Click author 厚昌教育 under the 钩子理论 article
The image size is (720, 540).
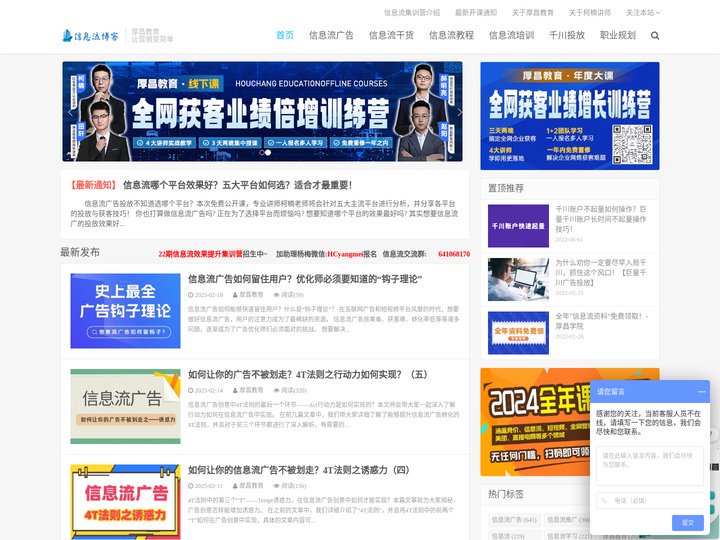251,295
